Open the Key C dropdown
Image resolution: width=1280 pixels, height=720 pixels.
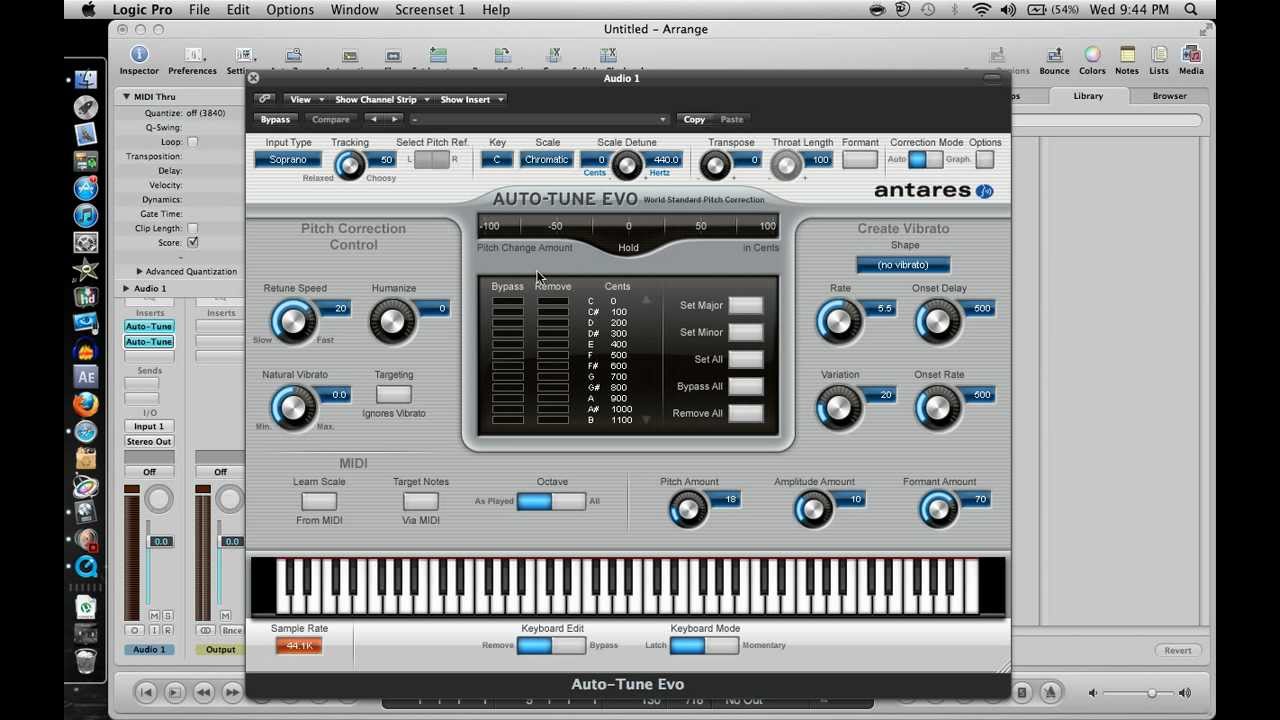click(x=497, y=160)
